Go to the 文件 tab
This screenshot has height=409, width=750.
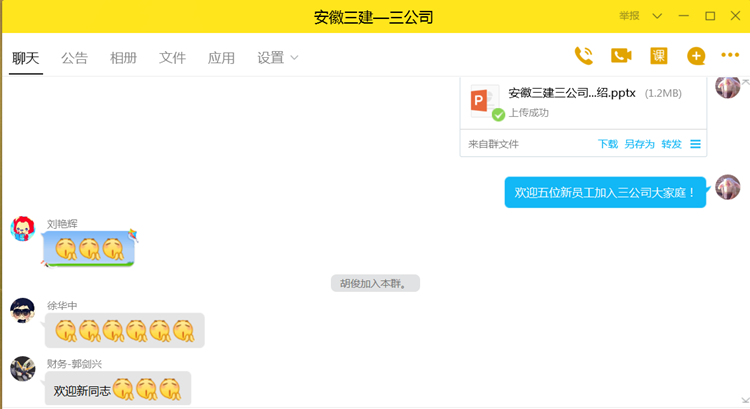point(172,58)
